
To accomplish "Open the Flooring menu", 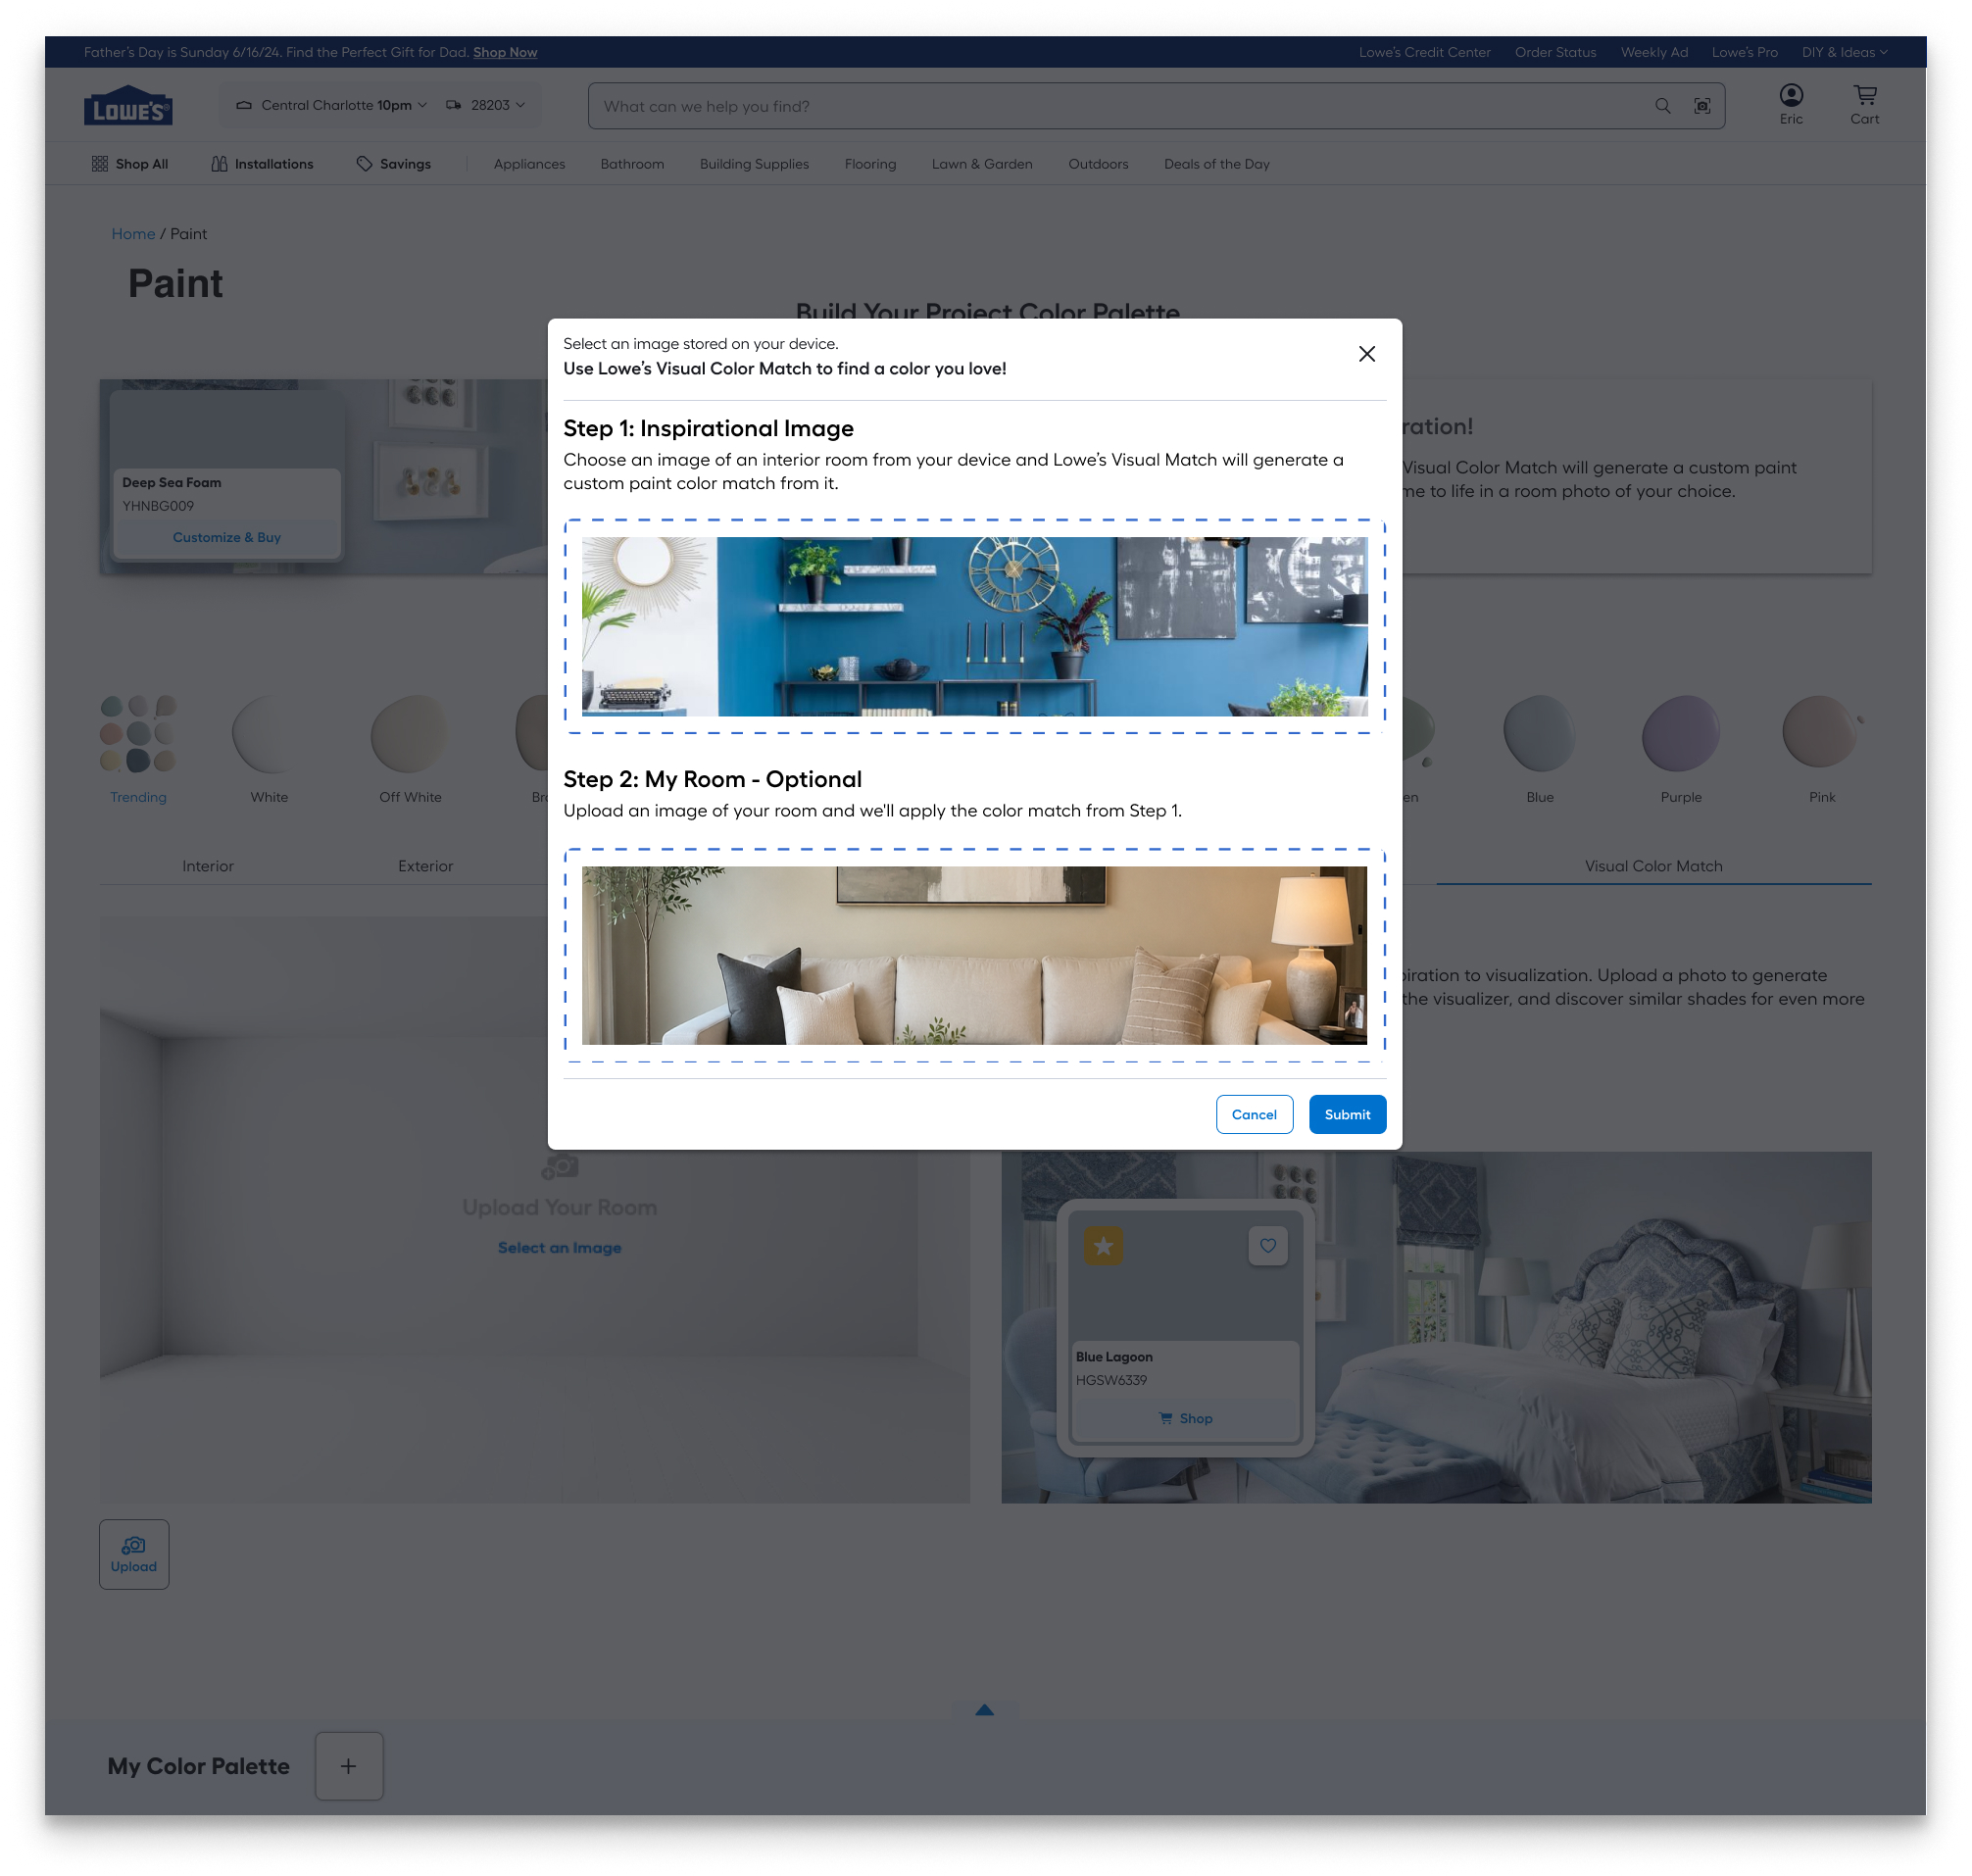I will (x=870, y=164).
